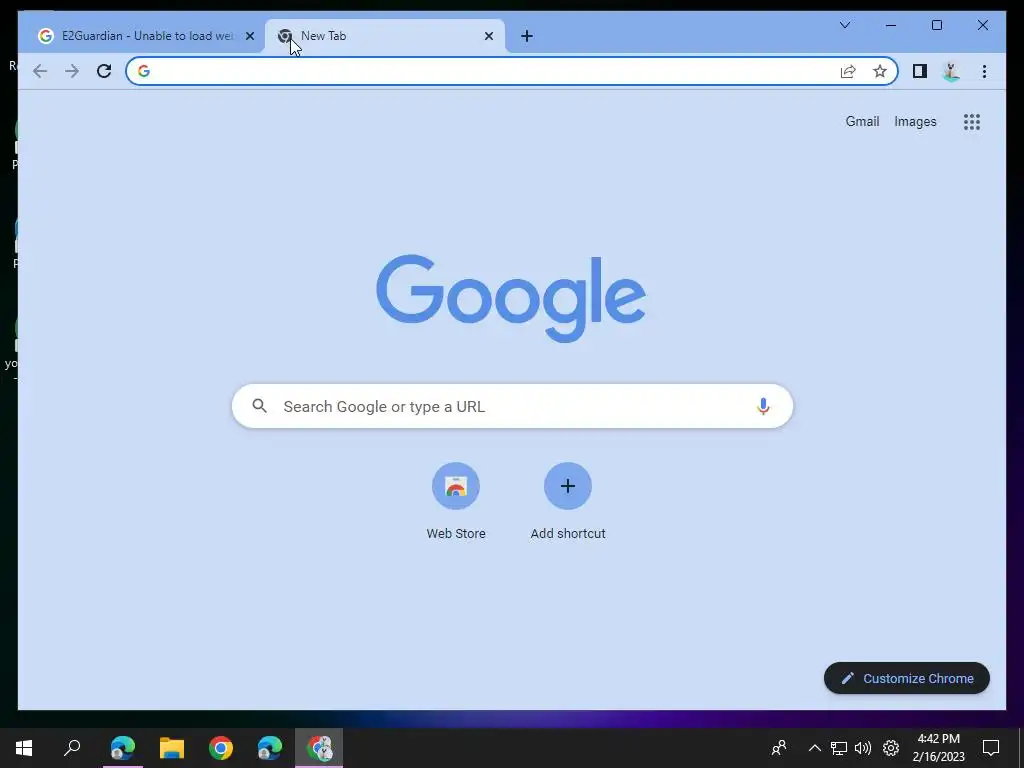Close the New Tab tab

[488, 36]
